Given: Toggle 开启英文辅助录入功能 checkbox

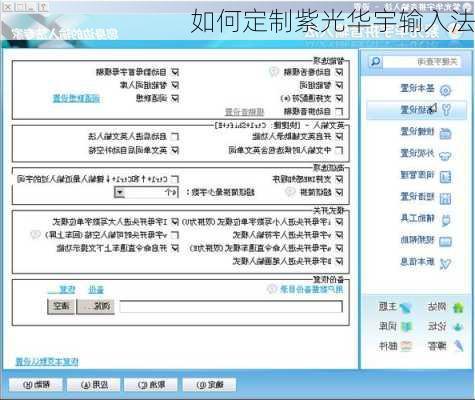Looking at the screenshot, I should click(339, 136).
